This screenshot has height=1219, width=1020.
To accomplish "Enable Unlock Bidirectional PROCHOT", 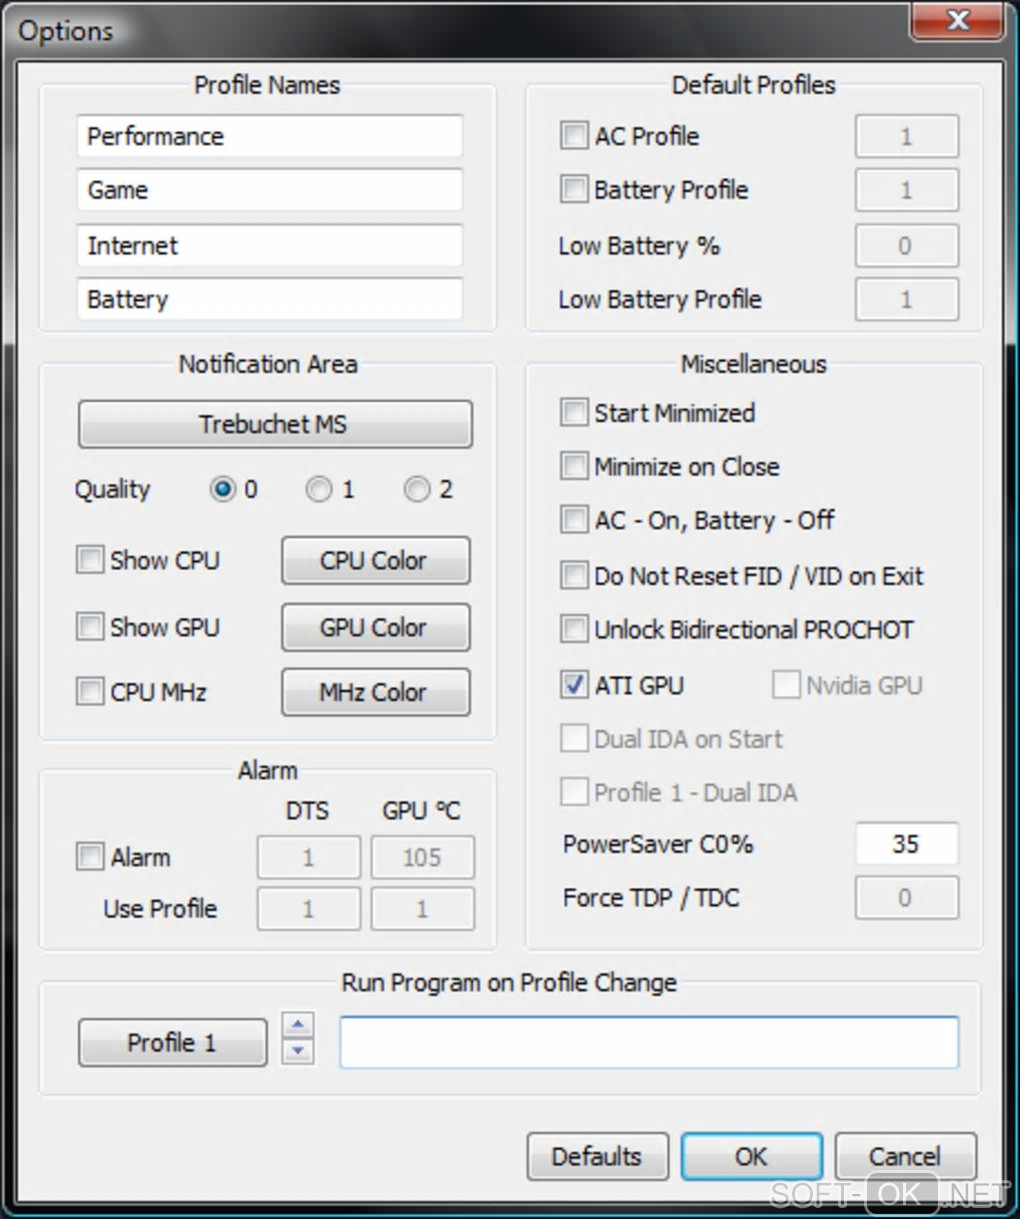I will point(574,629).
